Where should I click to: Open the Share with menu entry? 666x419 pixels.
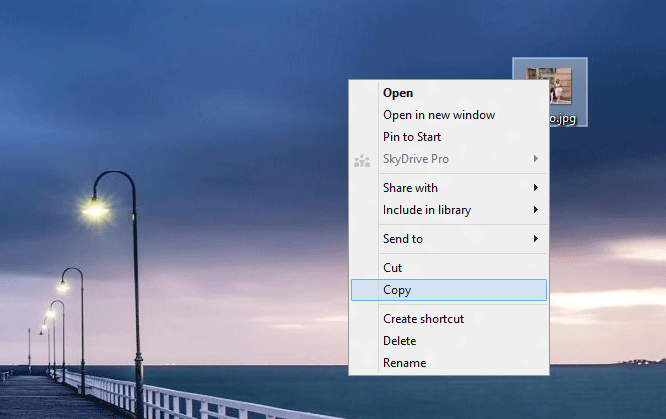click(410, 188)
